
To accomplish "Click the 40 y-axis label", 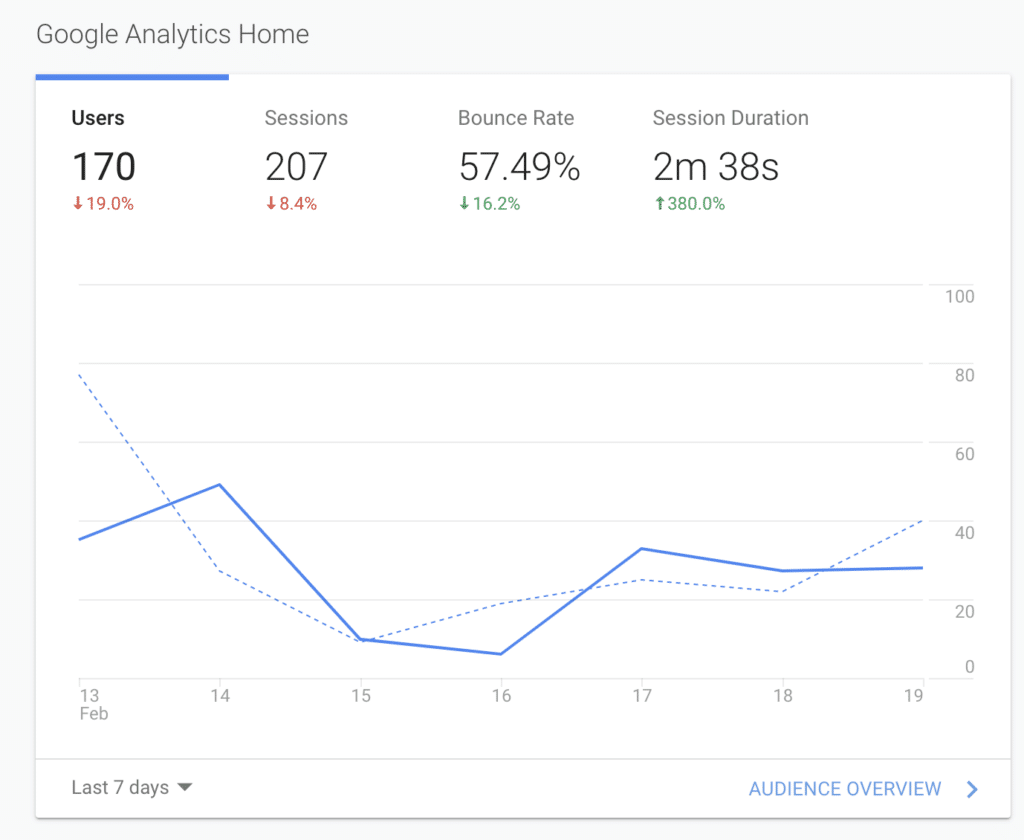I will tap(964, 533).
